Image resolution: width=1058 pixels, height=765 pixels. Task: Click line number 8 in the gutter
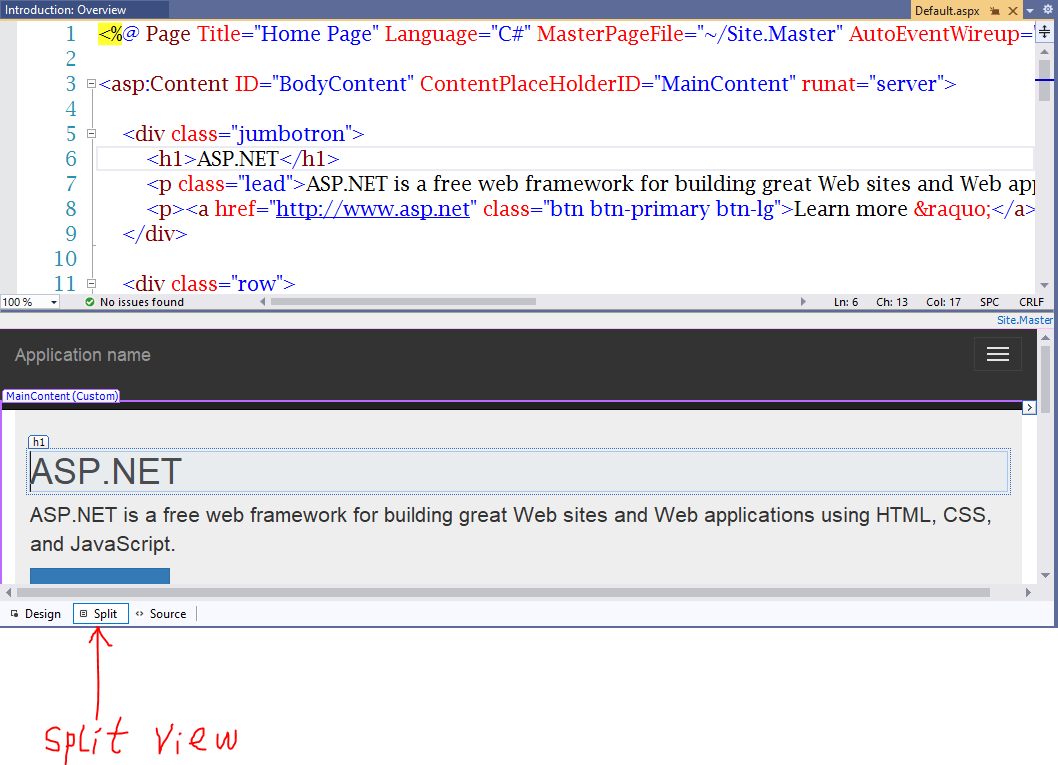(70, 209)
